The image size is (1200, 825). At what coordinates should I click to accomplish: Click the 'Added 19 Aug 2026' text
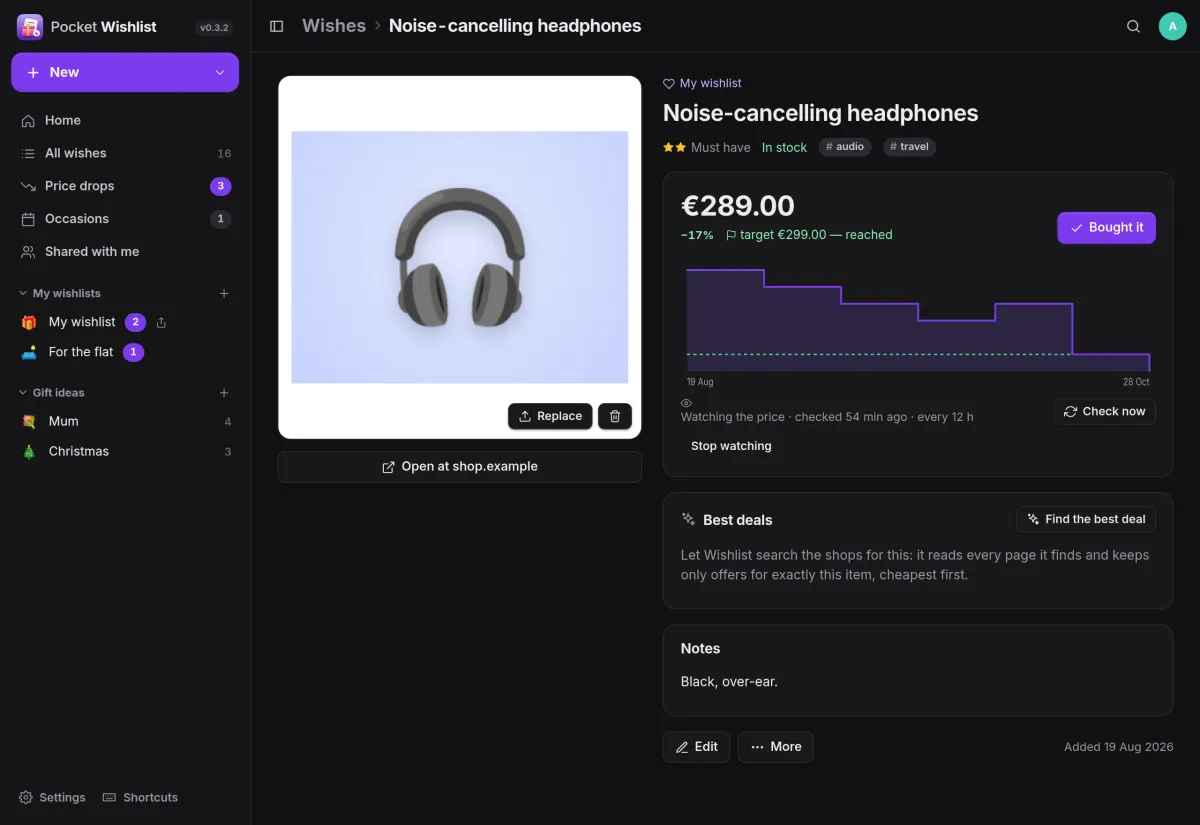[1118, 747]
